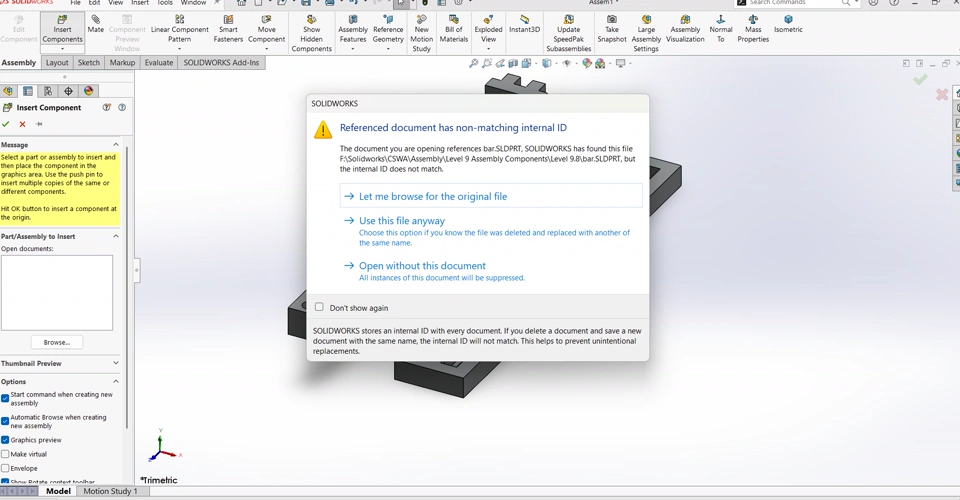This screenshot has height=500, width=960.
Task: Click the keep visible pushpin icon
Action: tap(39, 124)
